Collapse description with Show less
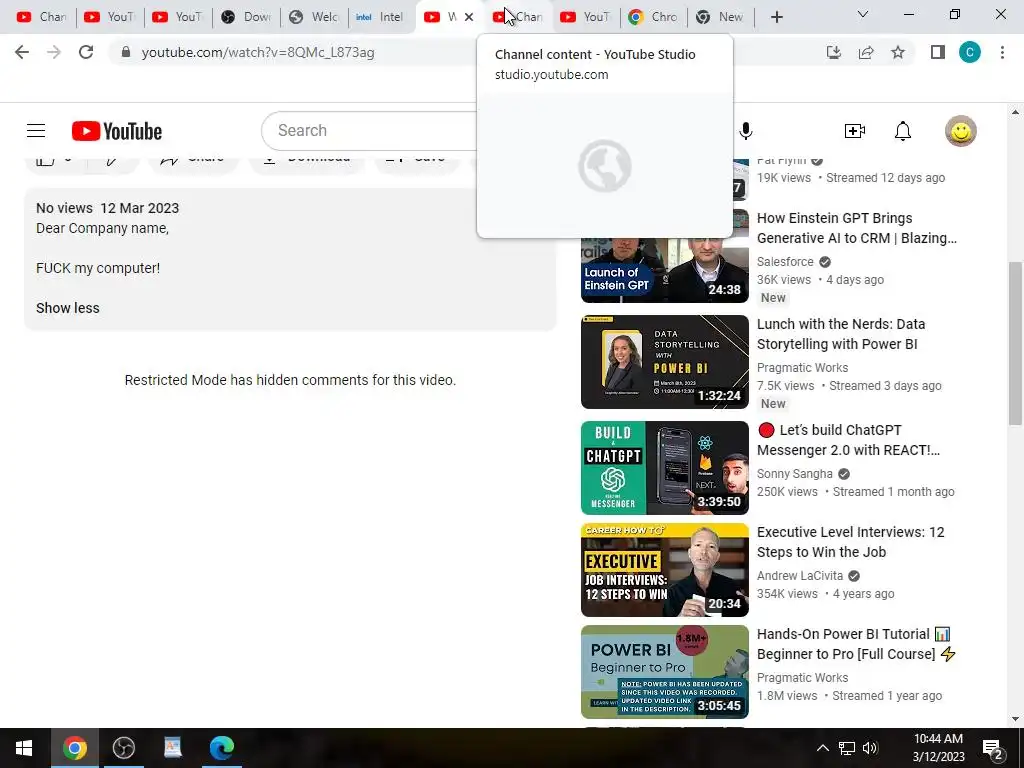The height and width of the screenshot is (768, 1024). tap(68, 308)
